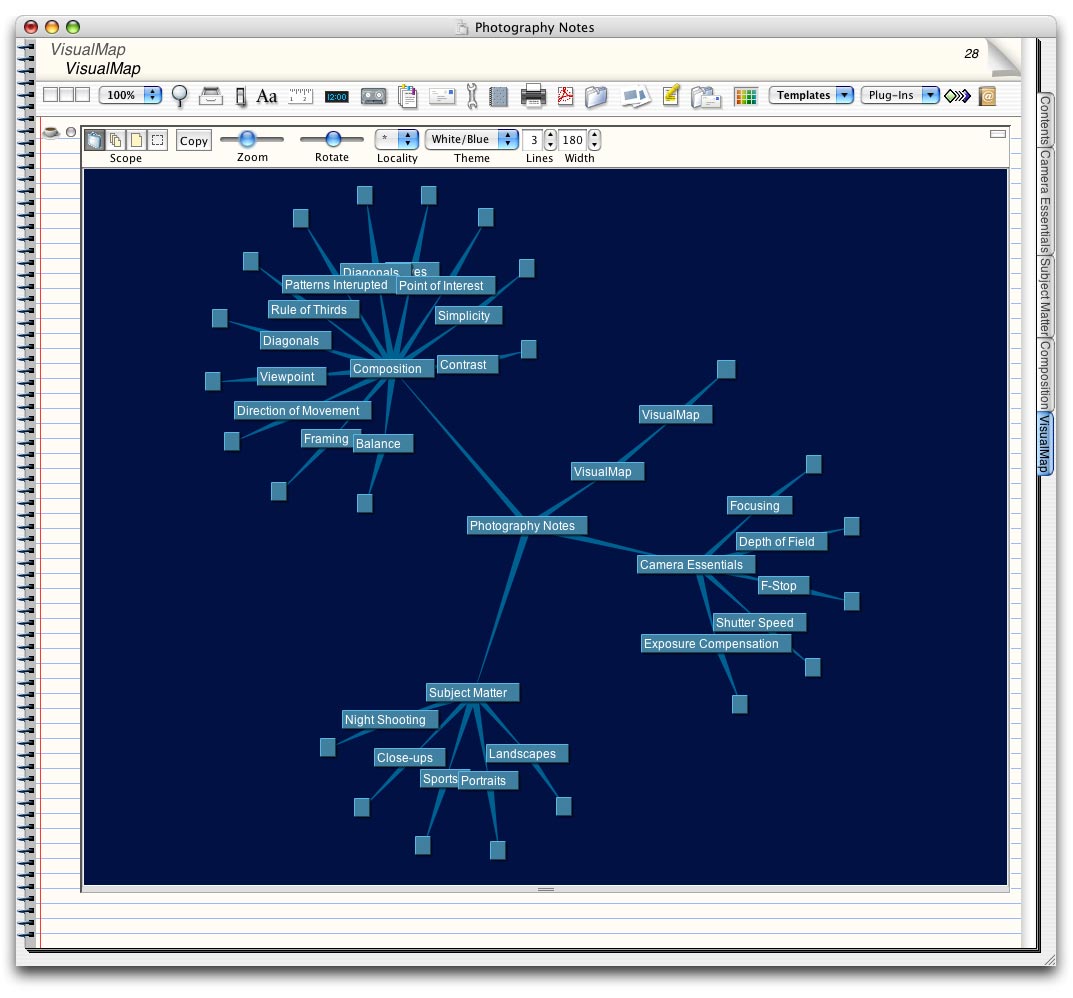Switch to the Camera Essentials side tab

tap(1045, 202)
